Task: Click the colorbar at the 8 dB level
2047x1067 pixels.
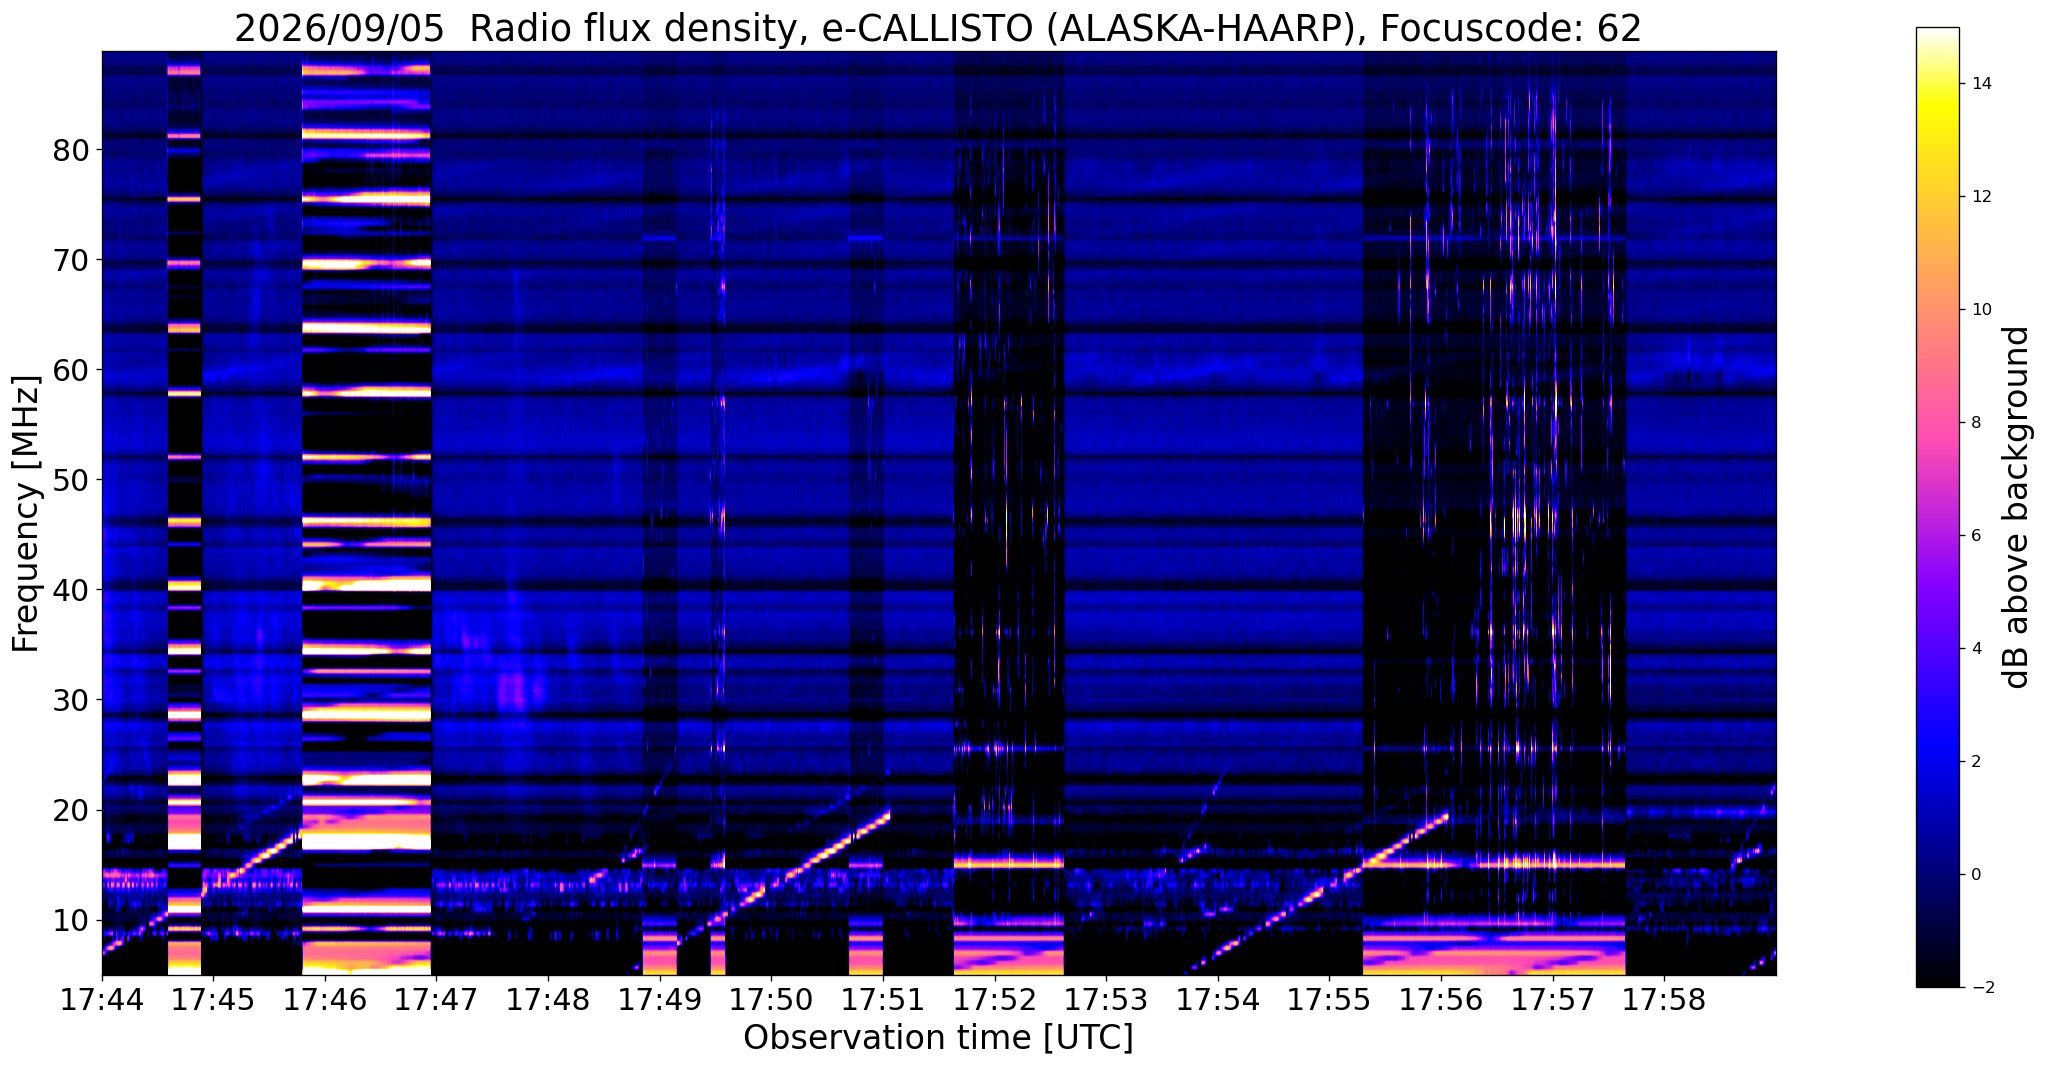Action: pos(1937,422)
